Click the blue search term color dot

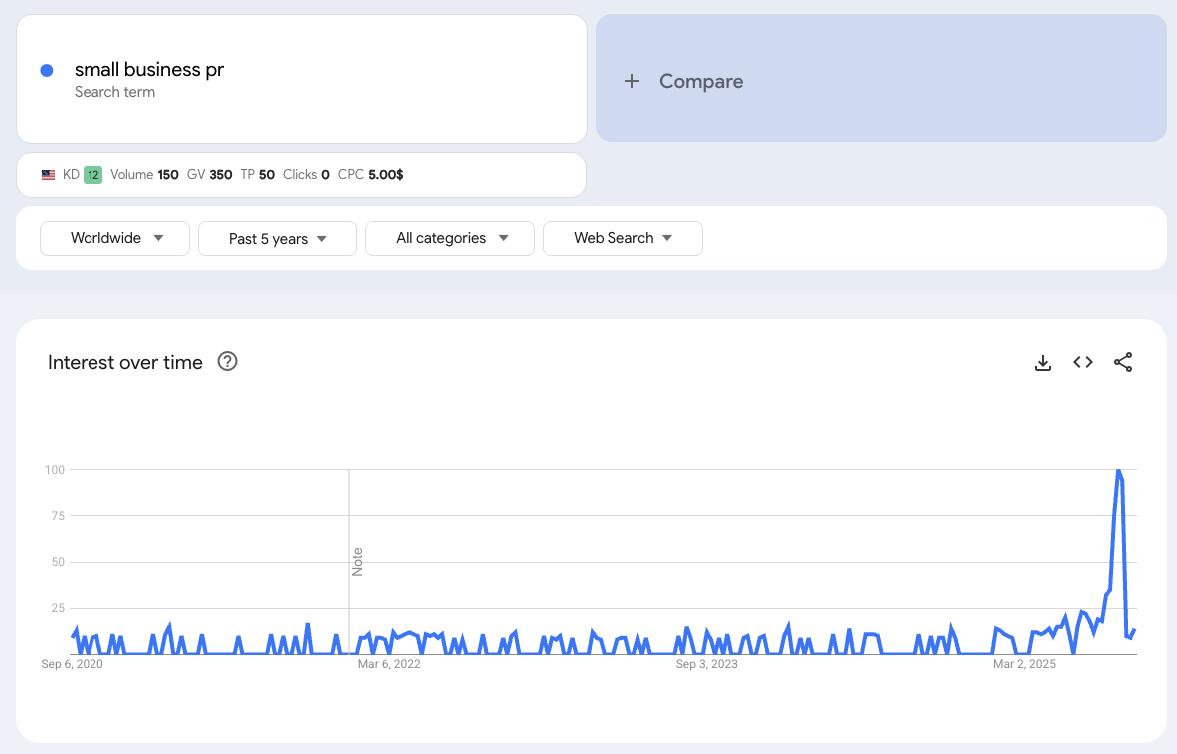[46, 70]
